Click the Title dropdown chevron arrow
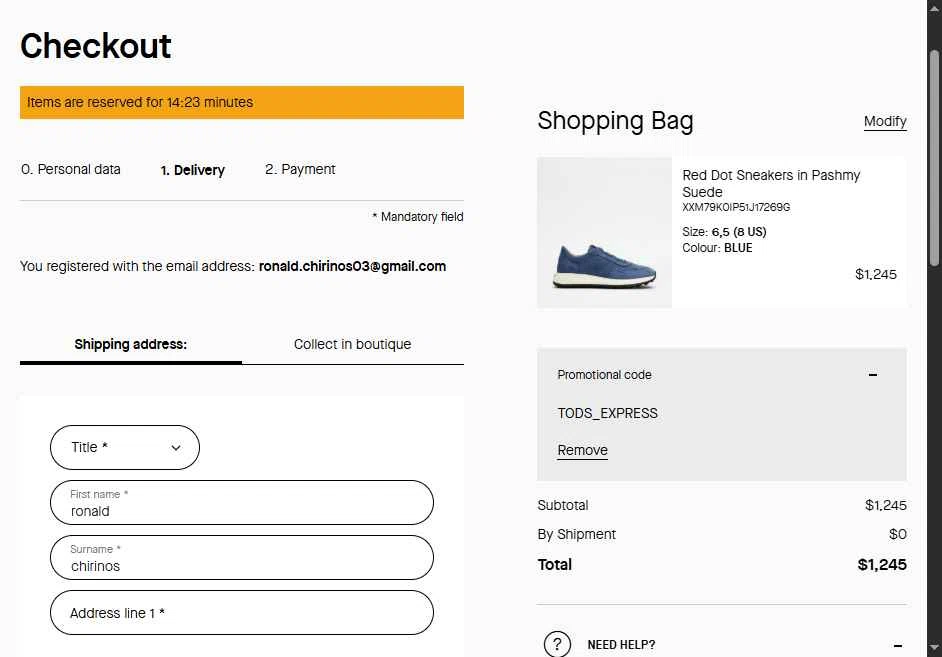942x657 pixels. pos(176,447)
